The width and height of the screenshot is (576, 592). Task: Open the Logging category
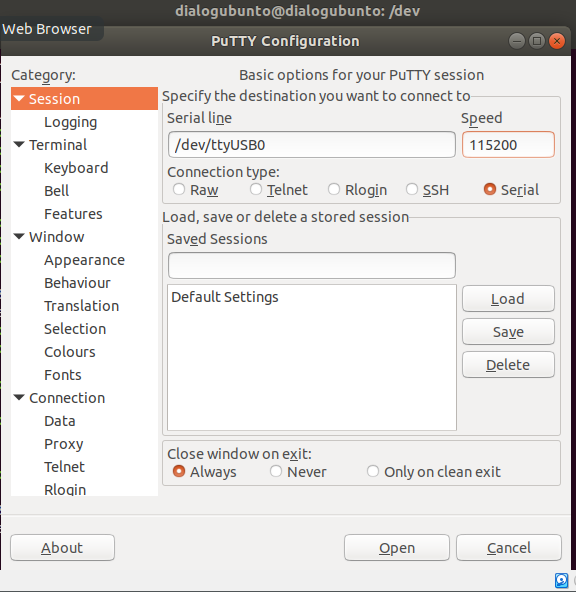tap(71, 122)
